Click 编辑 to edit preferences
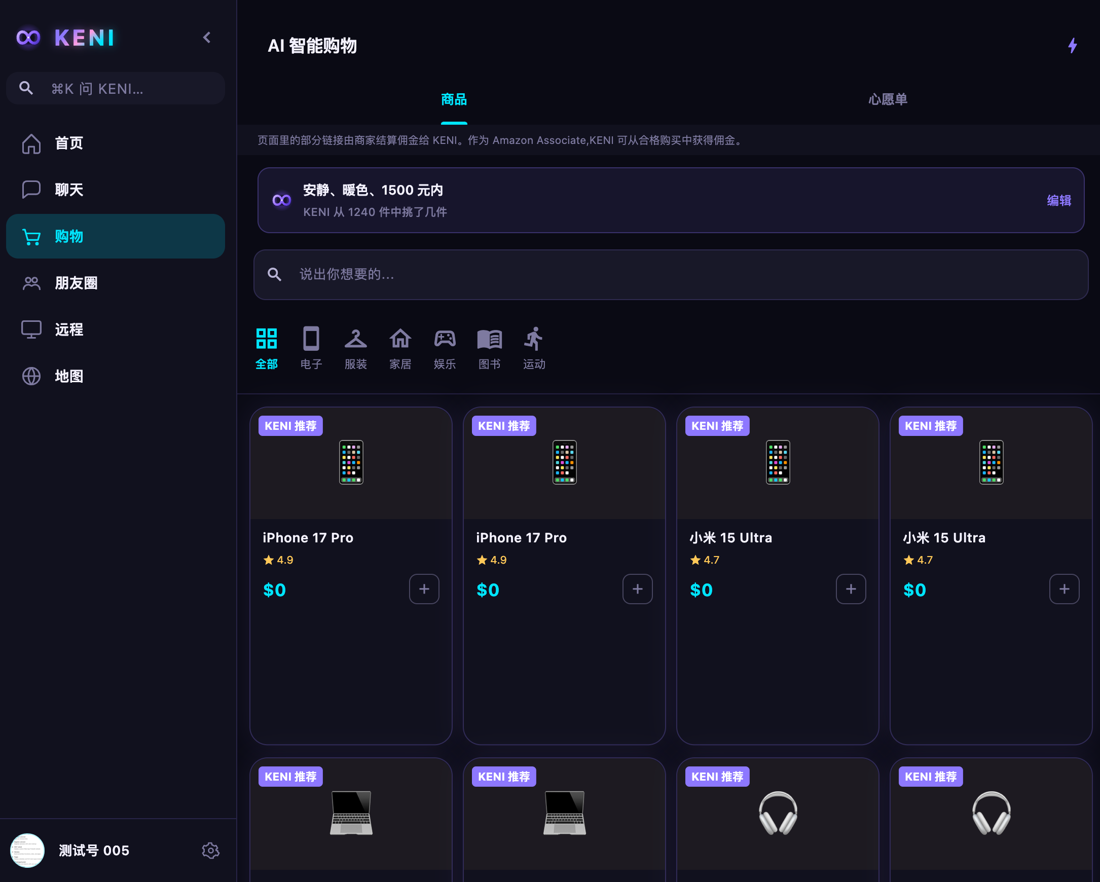Image resolution: width=1100 pixels, height=882 pixels. [x=1059, y=201]
